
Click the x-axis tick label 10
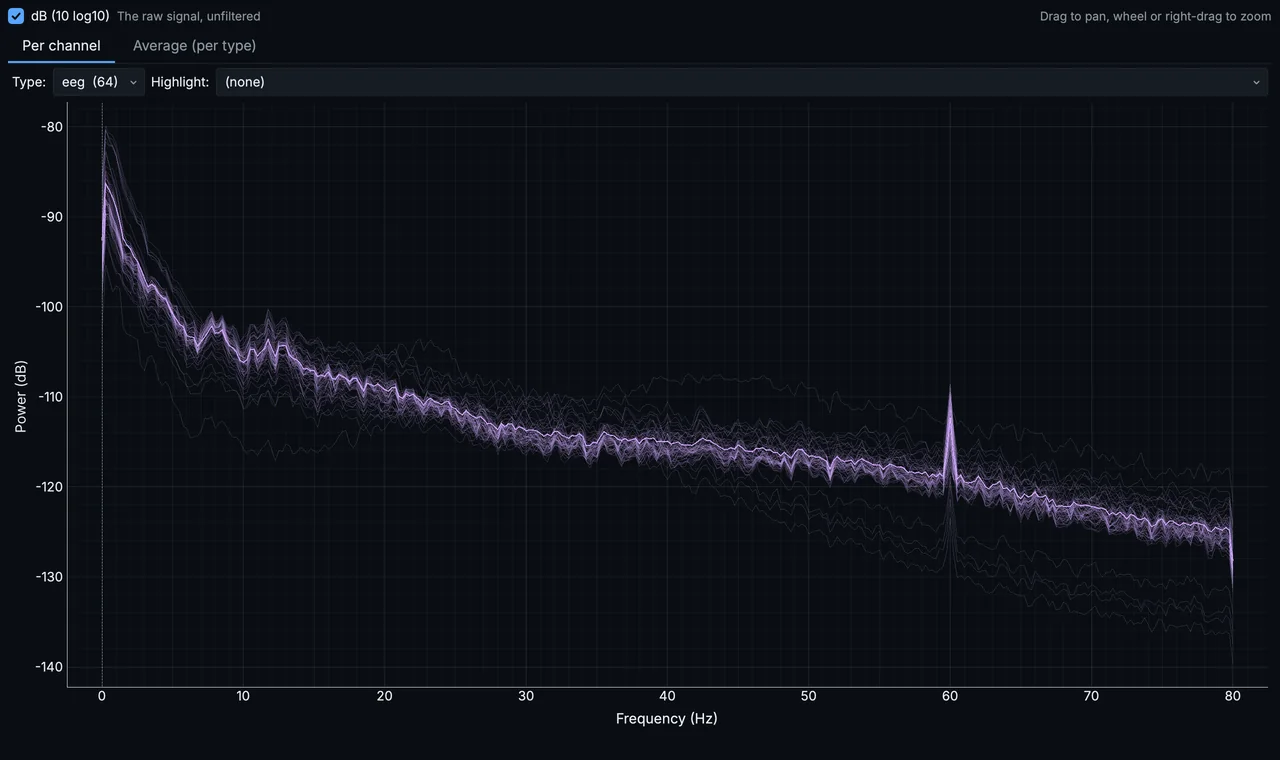243,696
